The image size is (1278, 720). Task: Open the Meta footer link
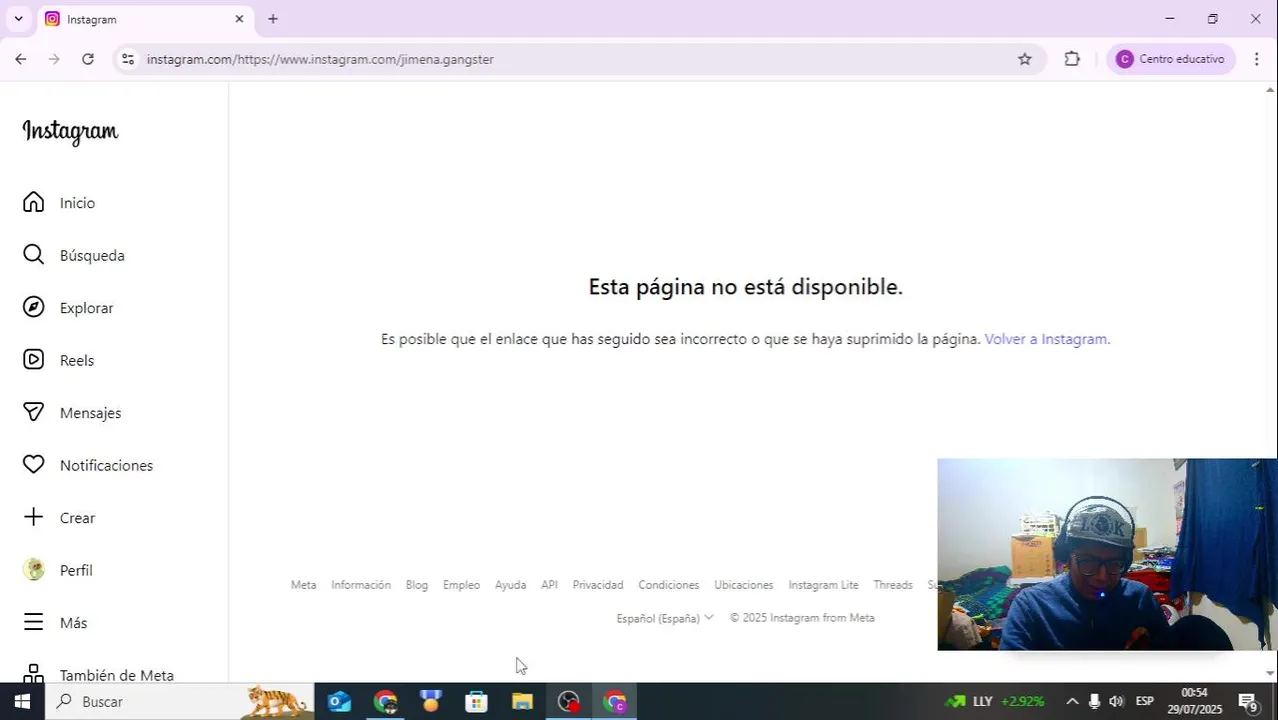coord(303,585)
